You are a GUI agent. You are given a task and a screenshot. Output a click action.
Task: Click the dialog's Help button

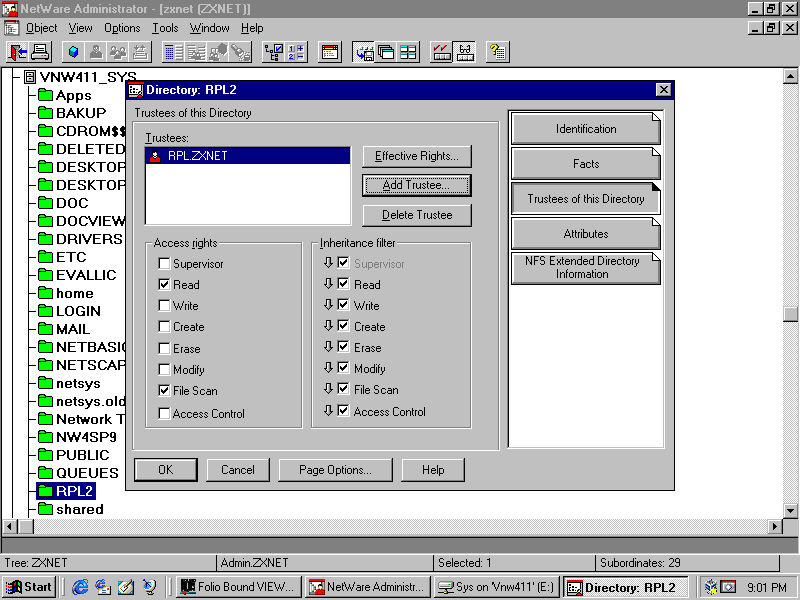point(433,469)
